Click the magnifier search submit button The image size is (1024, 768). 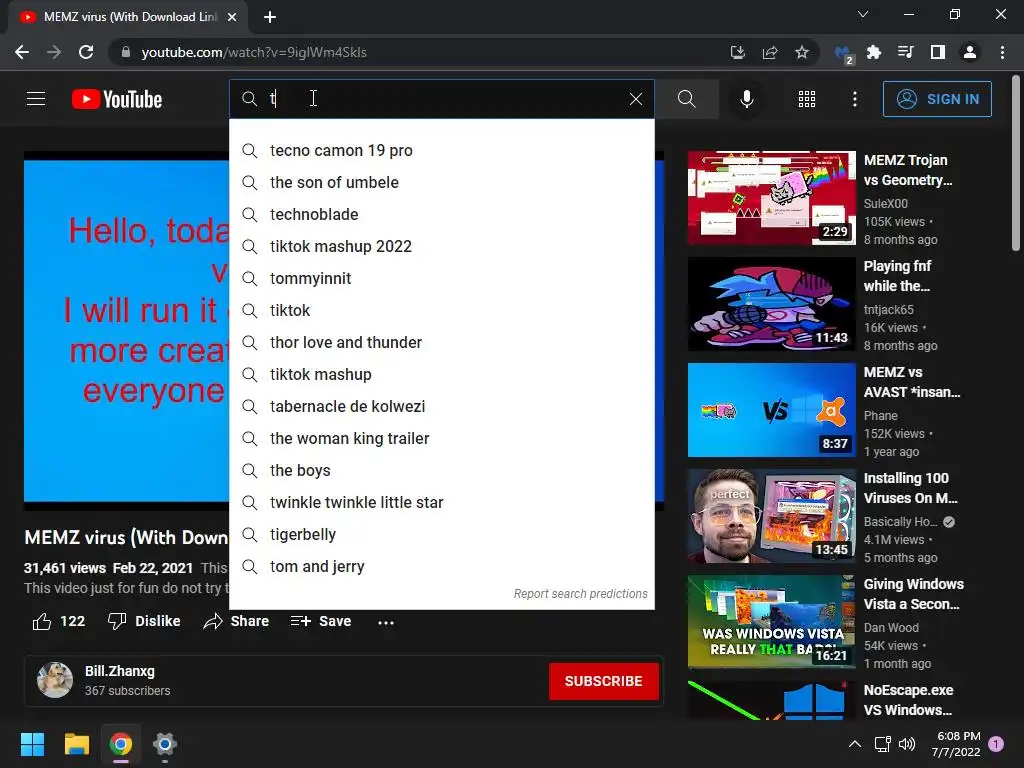coord(686,99)
